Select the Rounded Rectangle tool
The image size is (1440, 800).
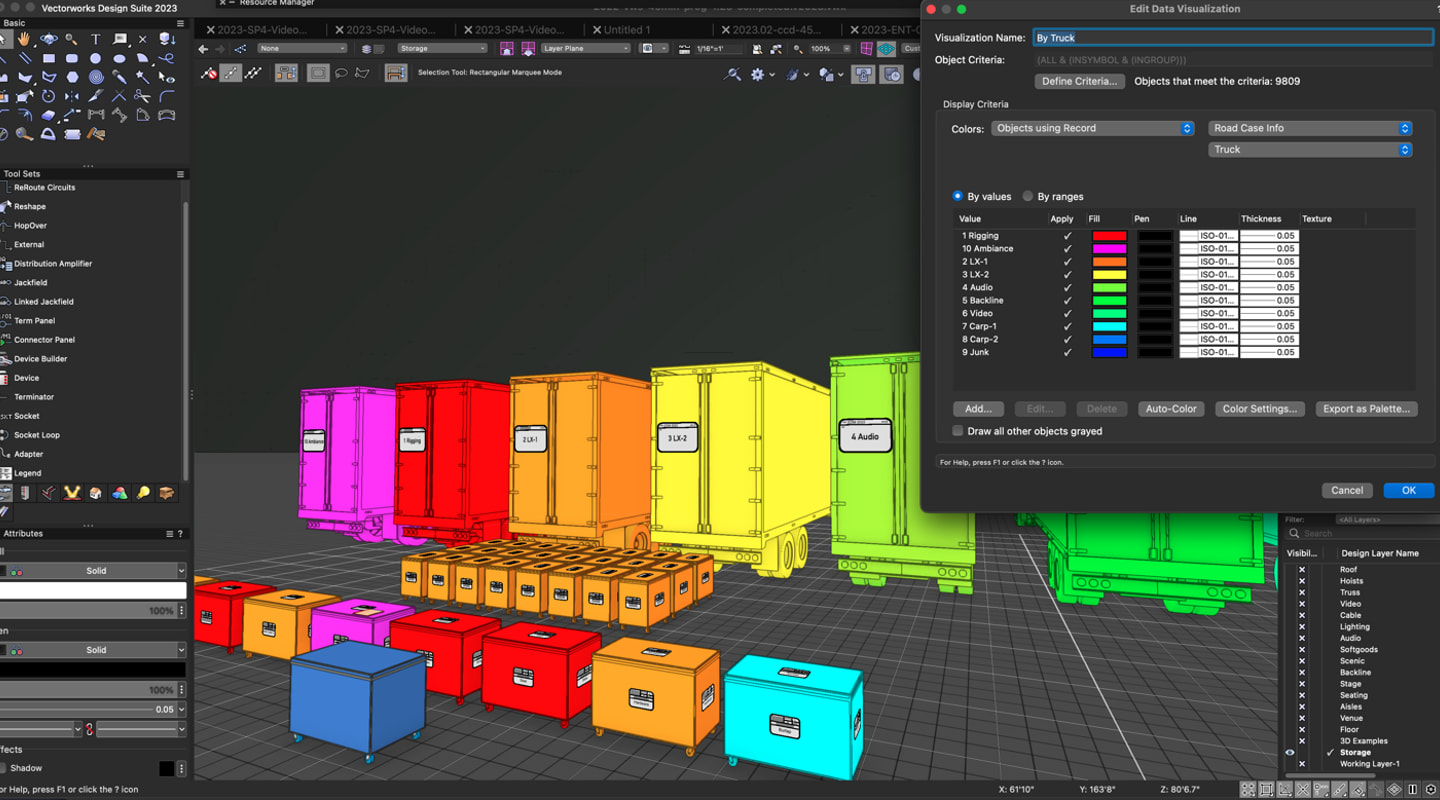pyautogui.click(x=72, y=58)
